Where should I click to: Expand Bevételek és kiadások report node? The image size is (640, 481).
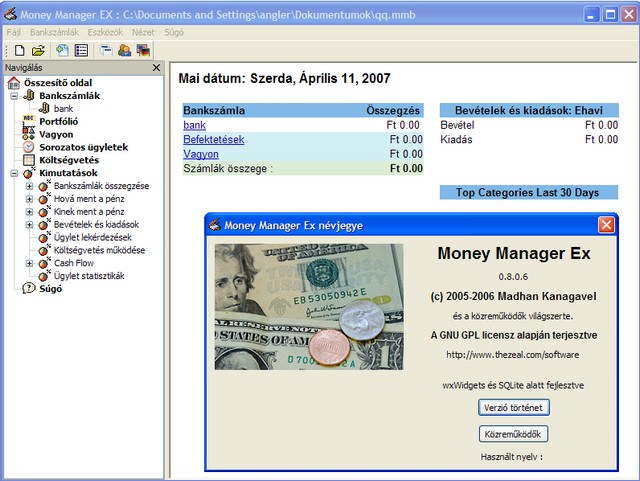tap(29, 225)
